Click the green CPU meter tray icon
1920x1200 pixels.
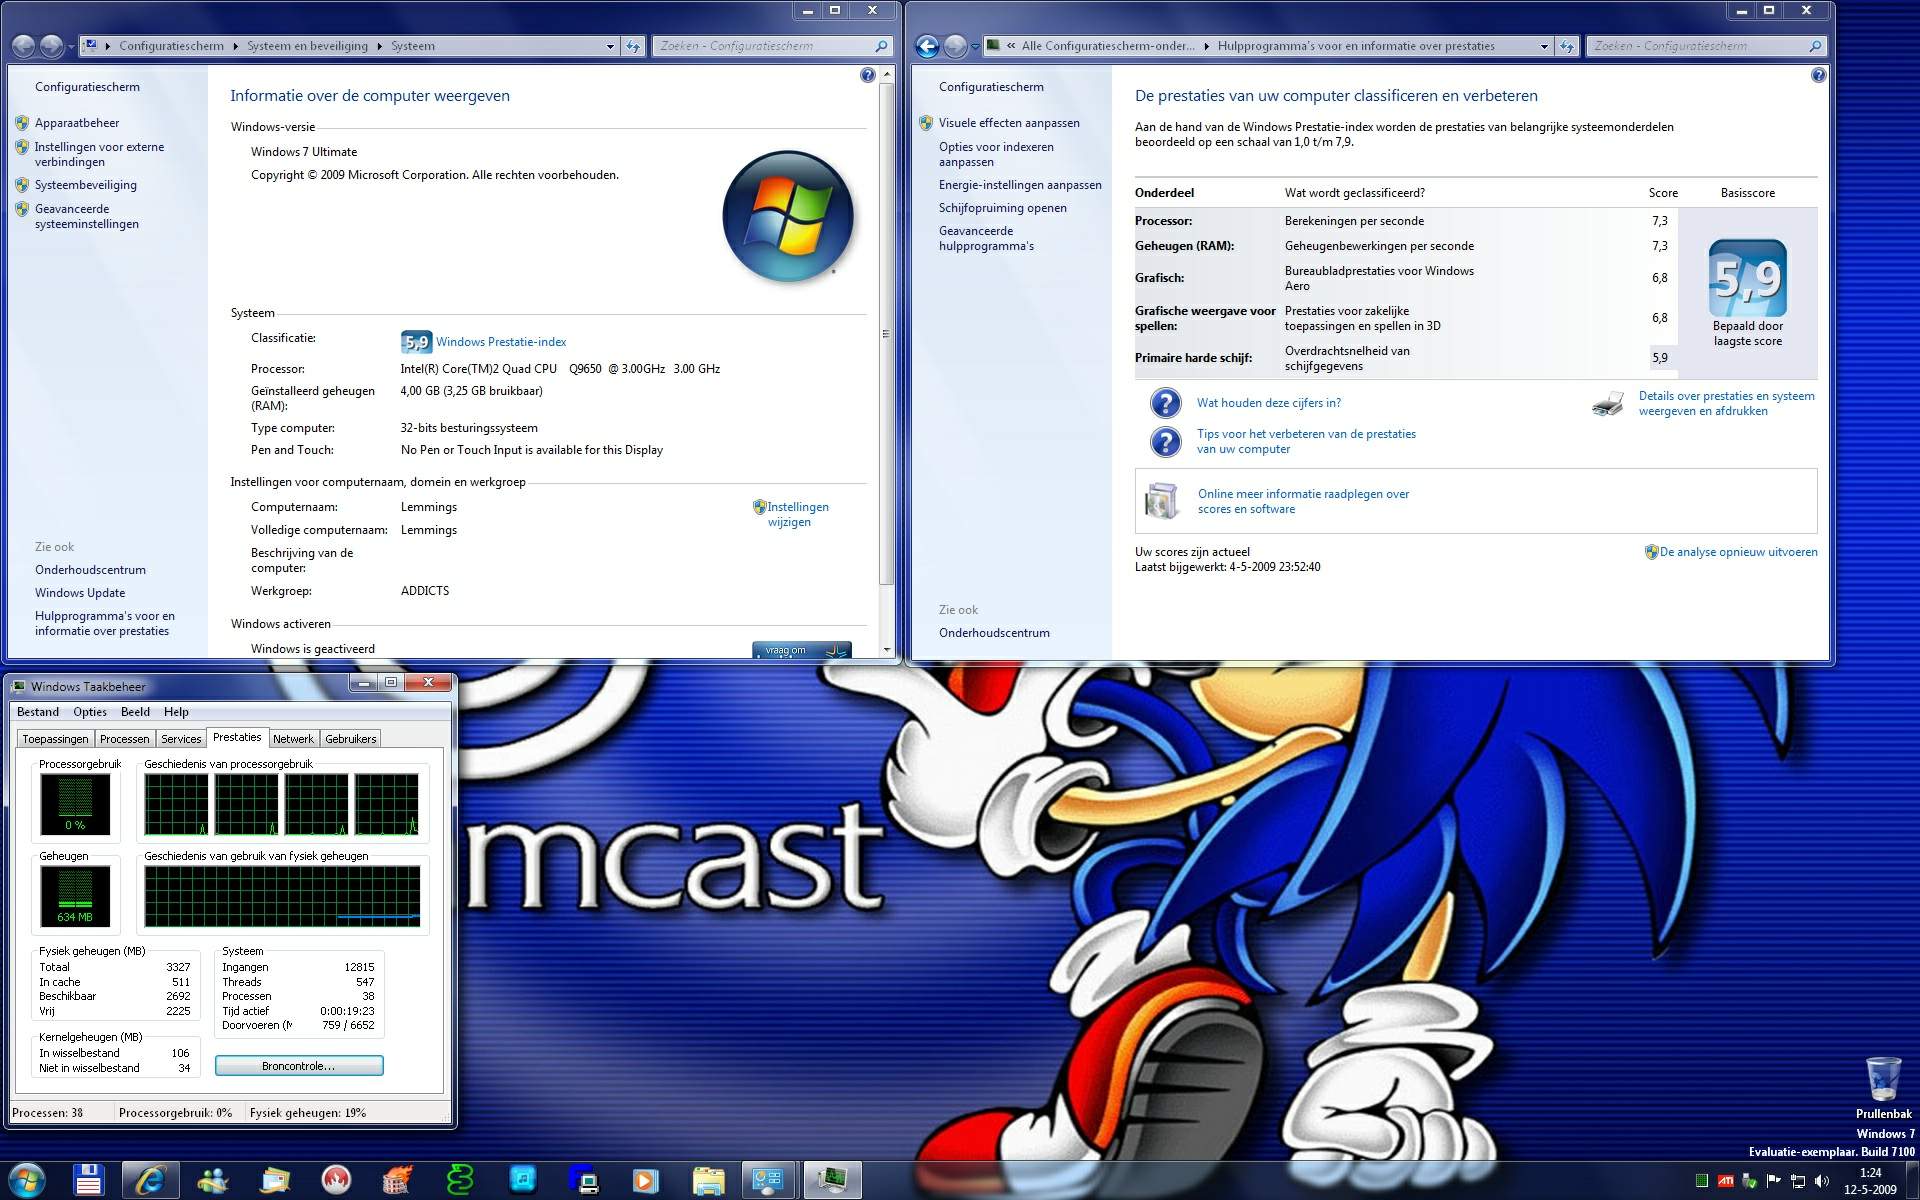[1702, 1181]
